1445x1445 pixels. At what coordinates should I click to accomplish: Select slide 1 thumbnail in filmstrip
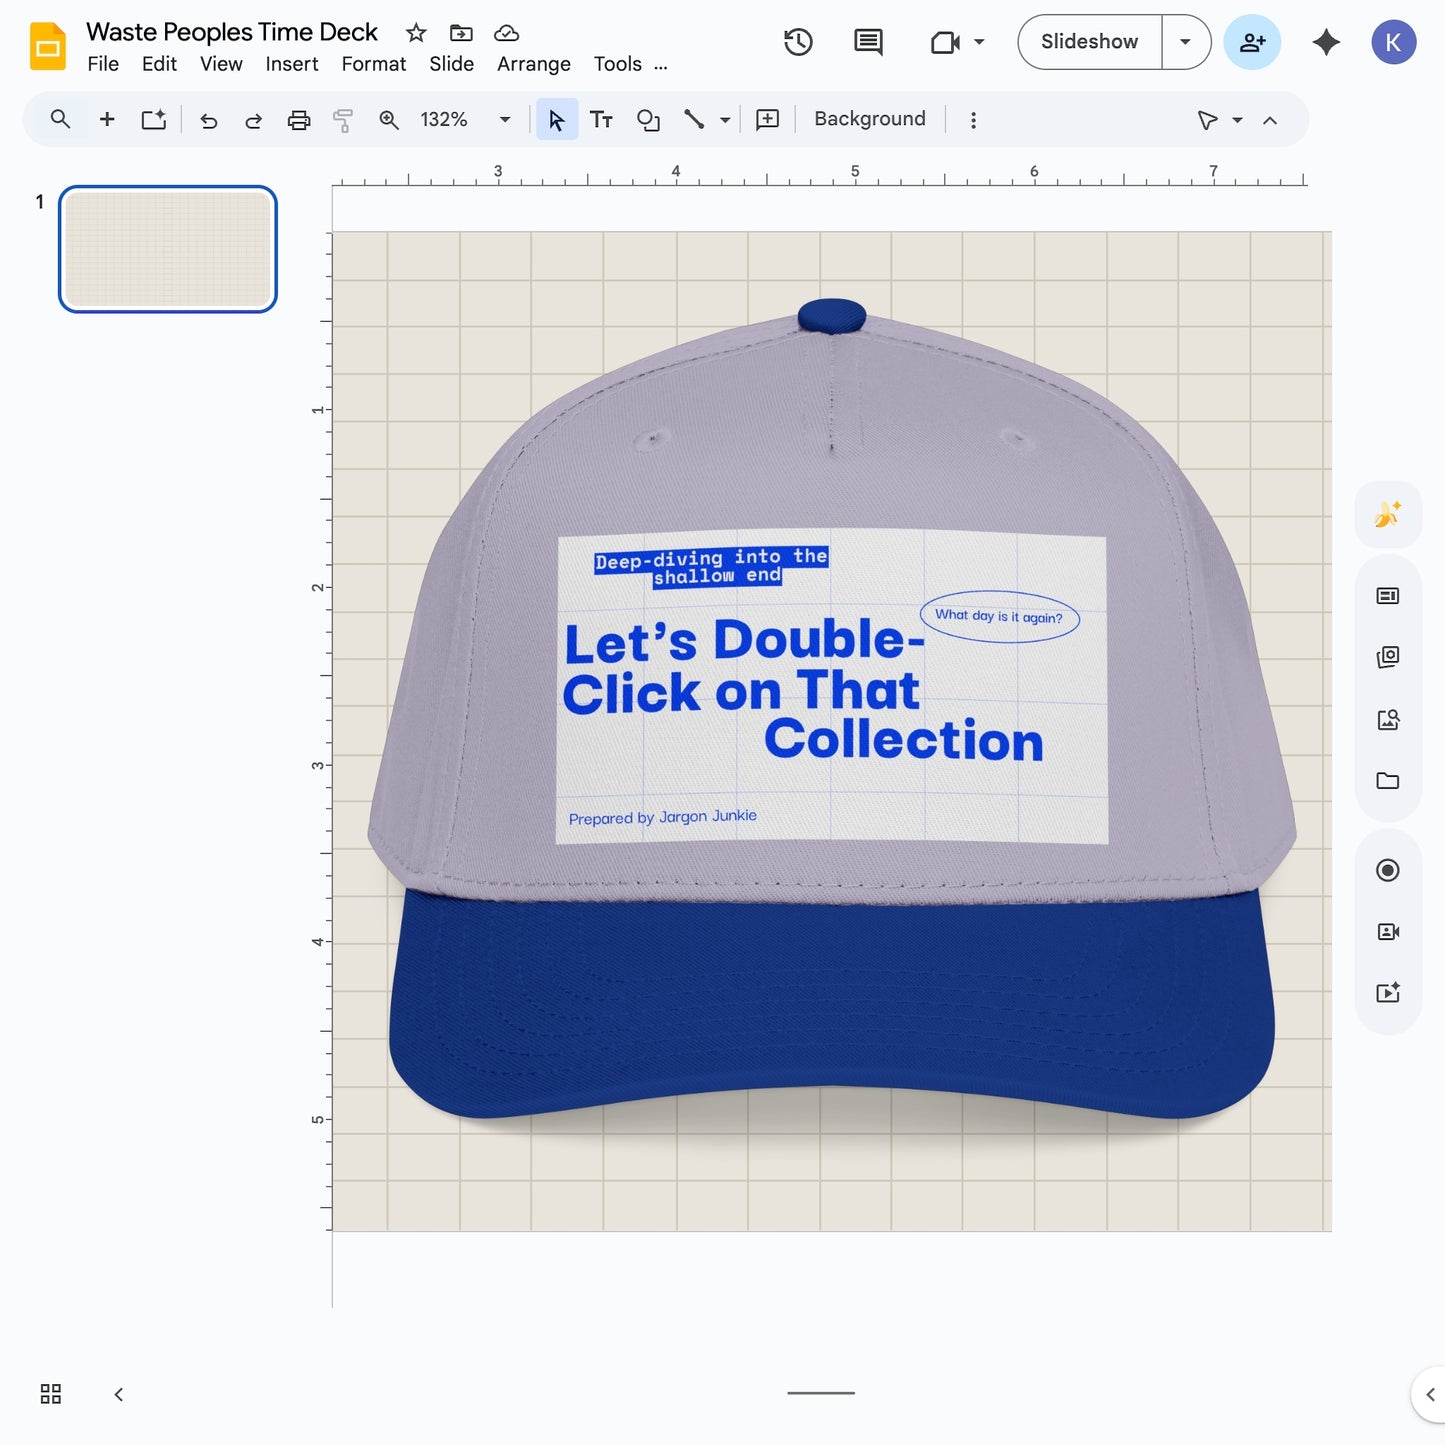coord(168,249)
